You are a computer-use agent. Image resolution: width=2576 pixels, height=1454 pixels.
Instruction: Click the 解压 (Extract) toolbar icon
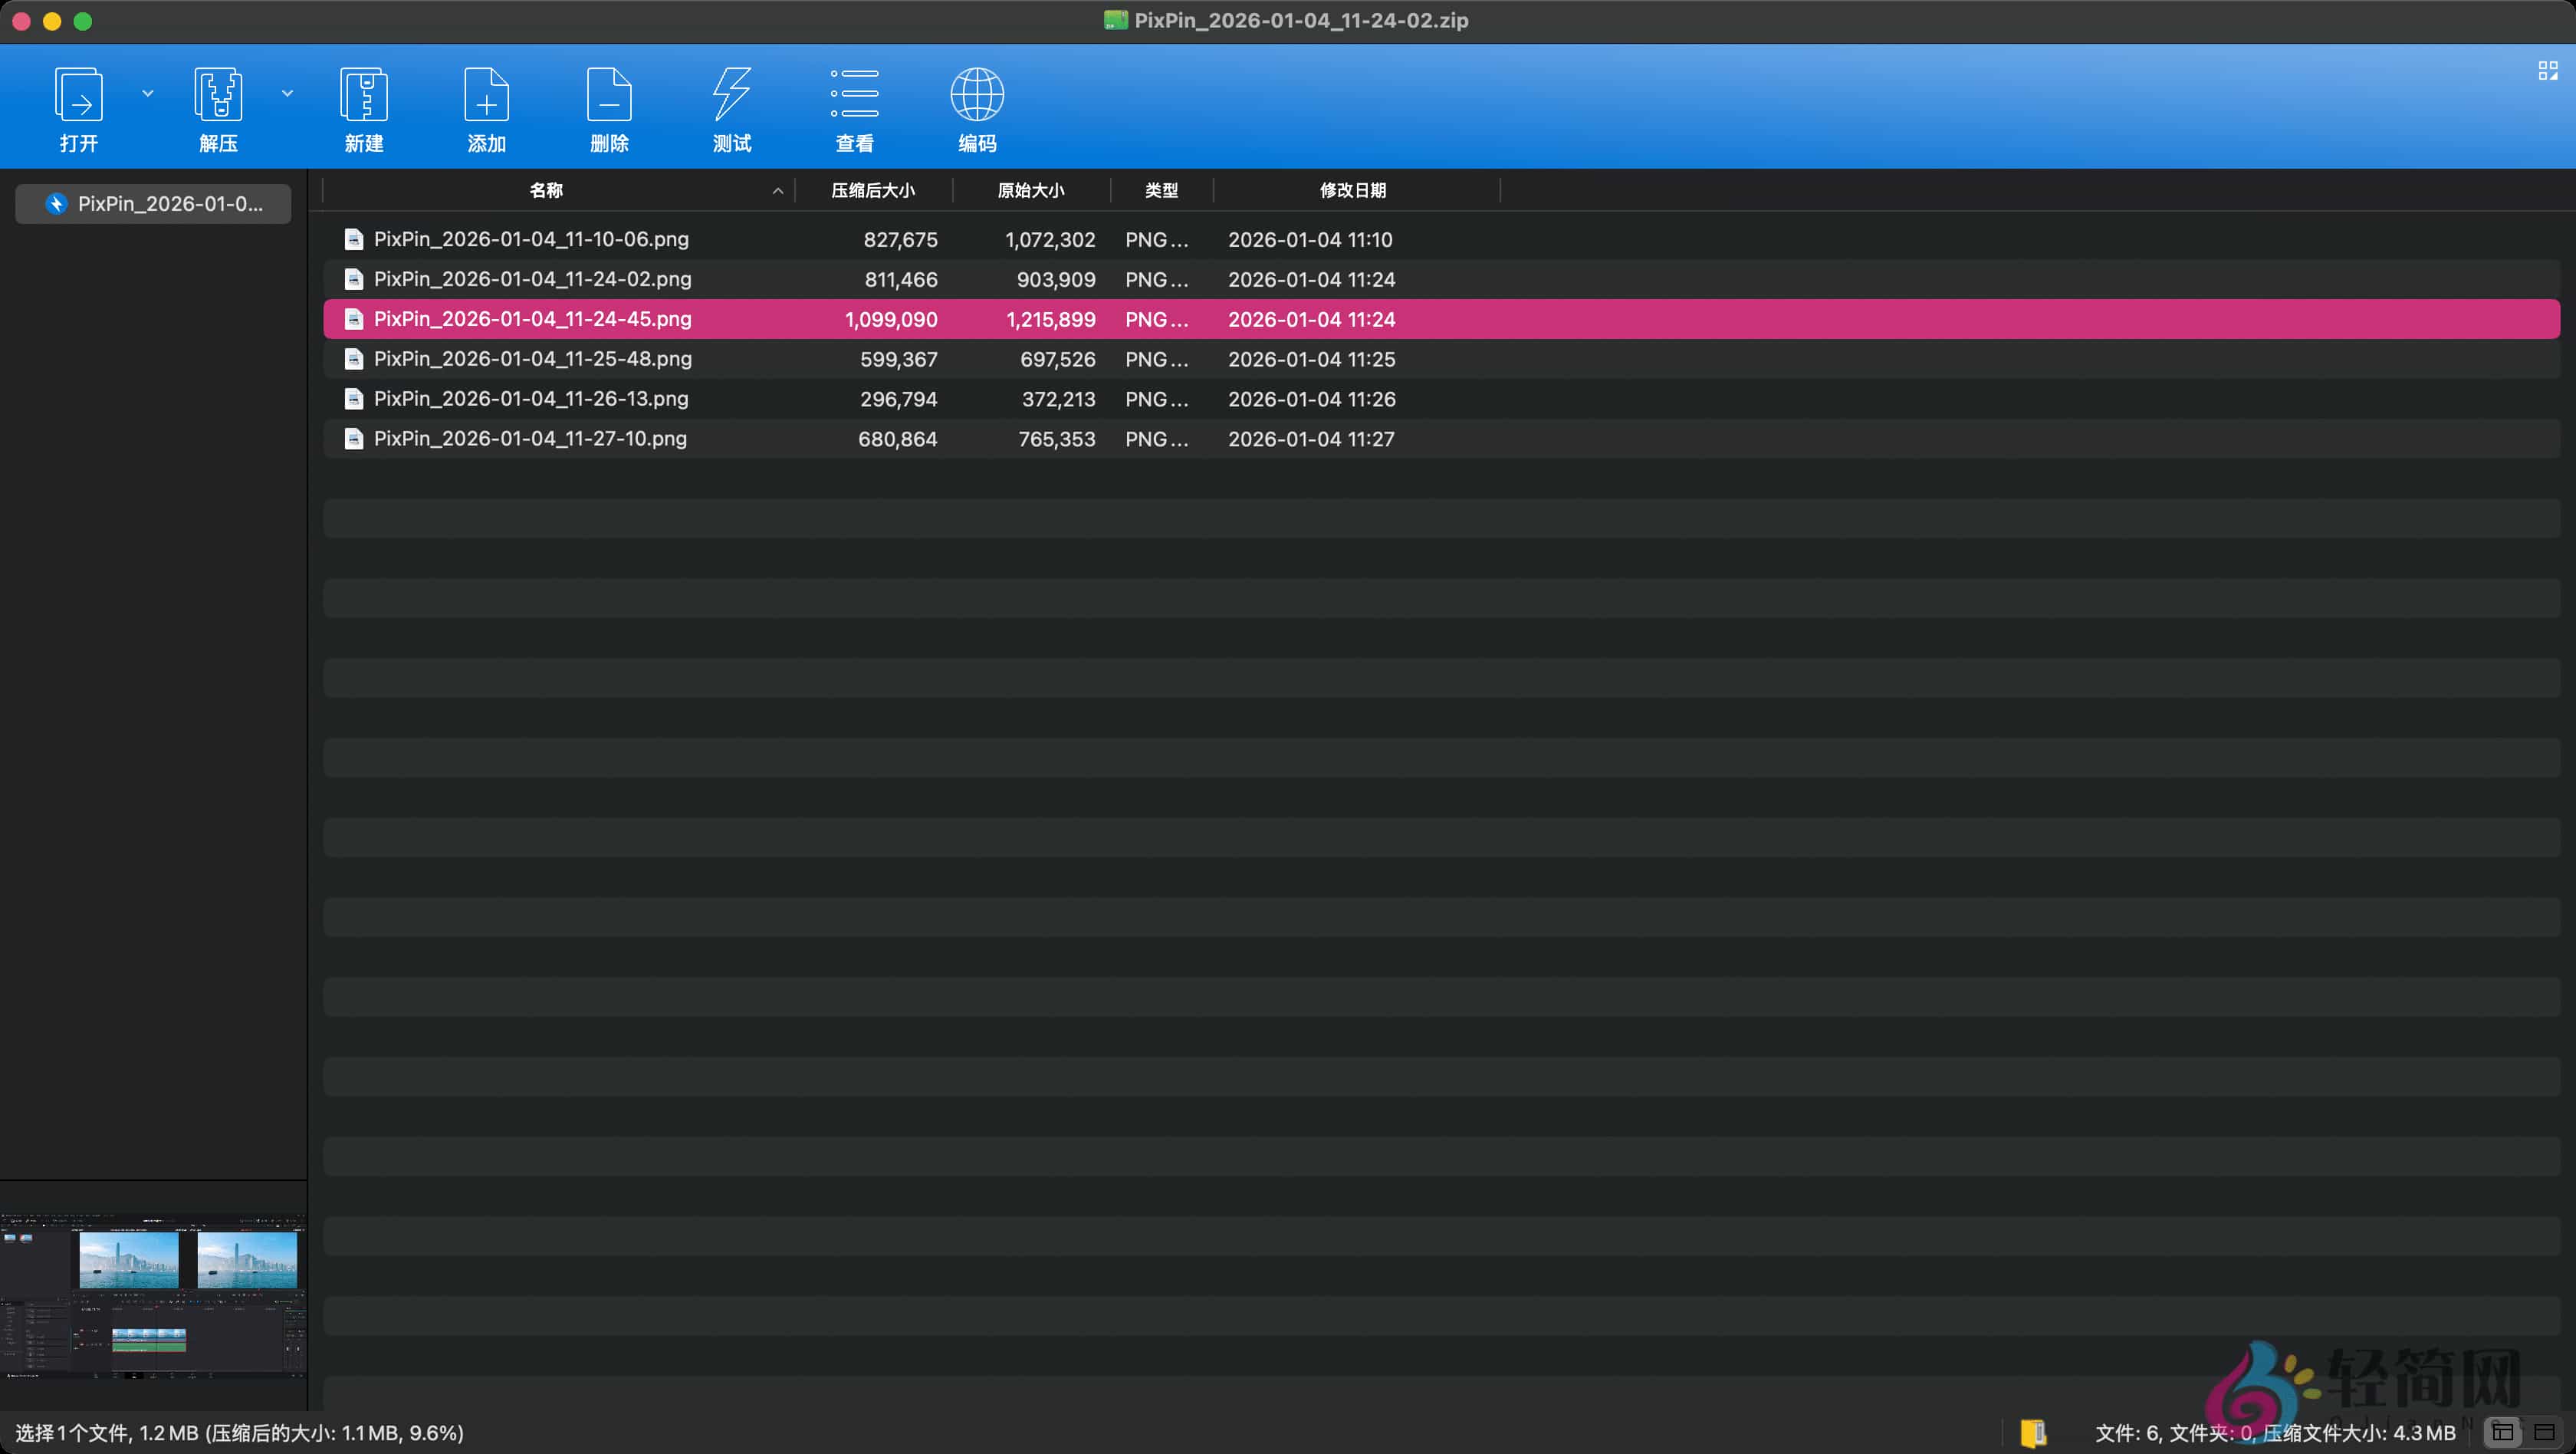pyautogui.click(x=218, y=96)
